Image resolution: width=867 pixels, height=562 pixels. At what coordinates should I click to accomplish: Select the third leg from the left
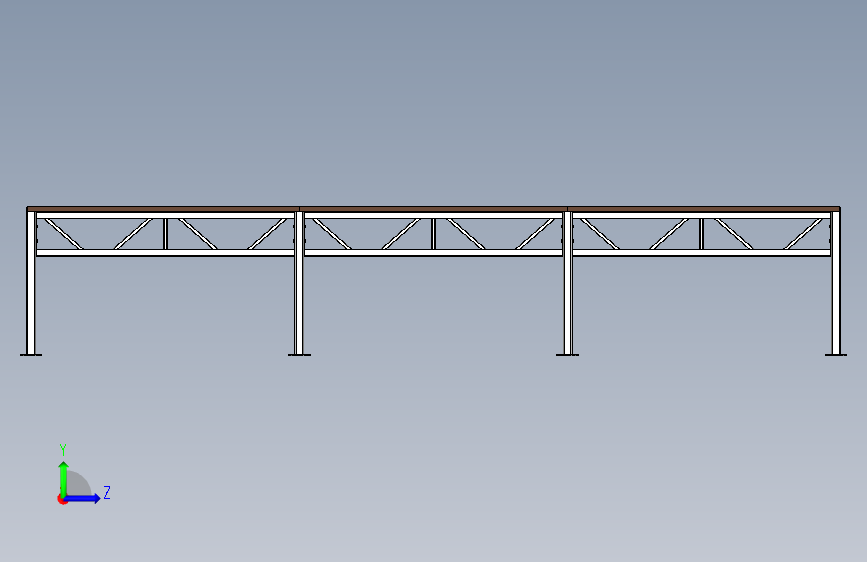[567, 282]
